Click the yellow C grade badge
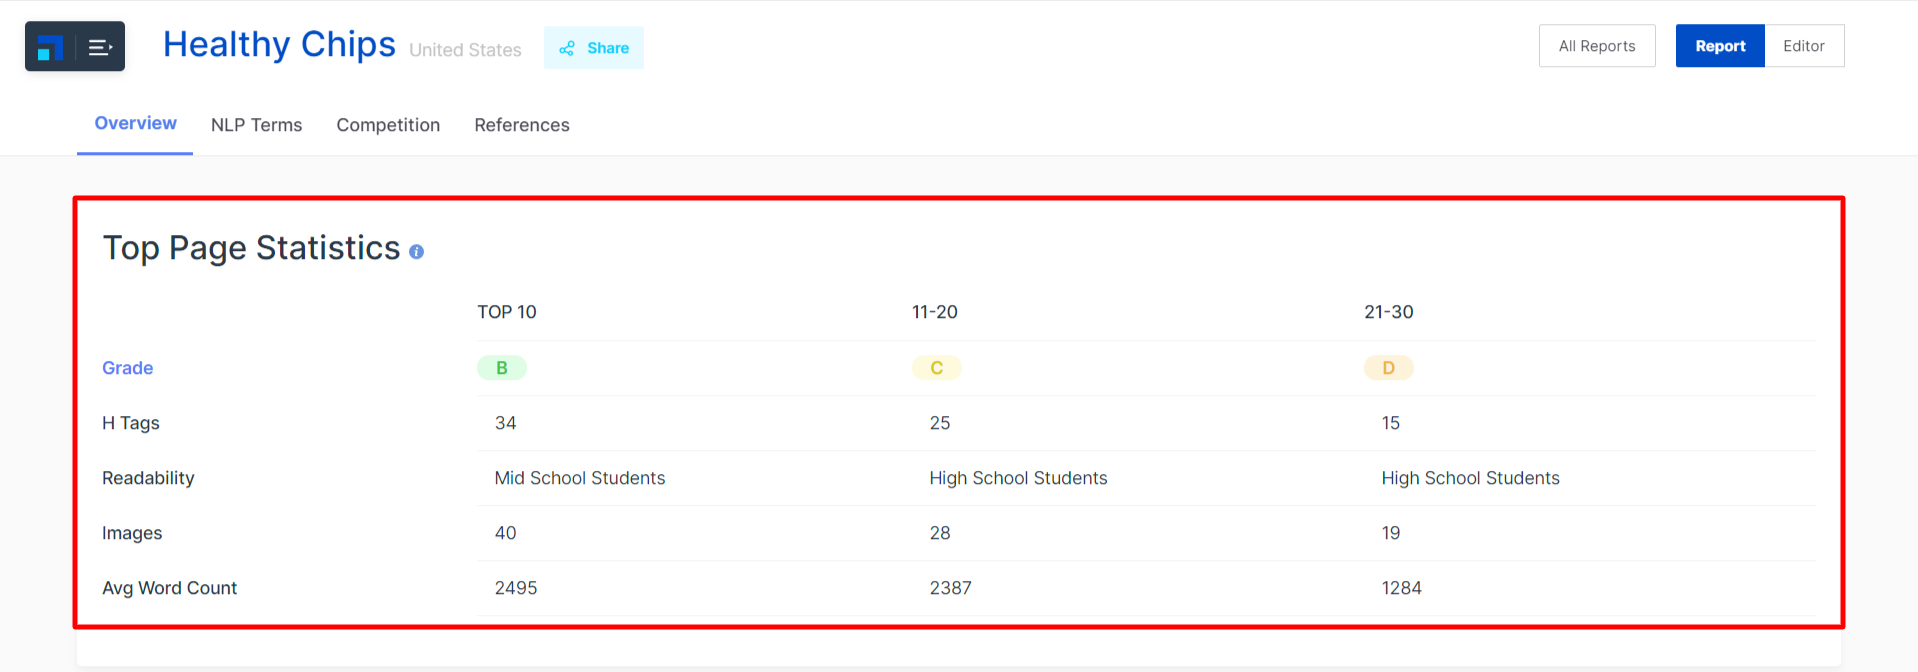 click(936, 368)
